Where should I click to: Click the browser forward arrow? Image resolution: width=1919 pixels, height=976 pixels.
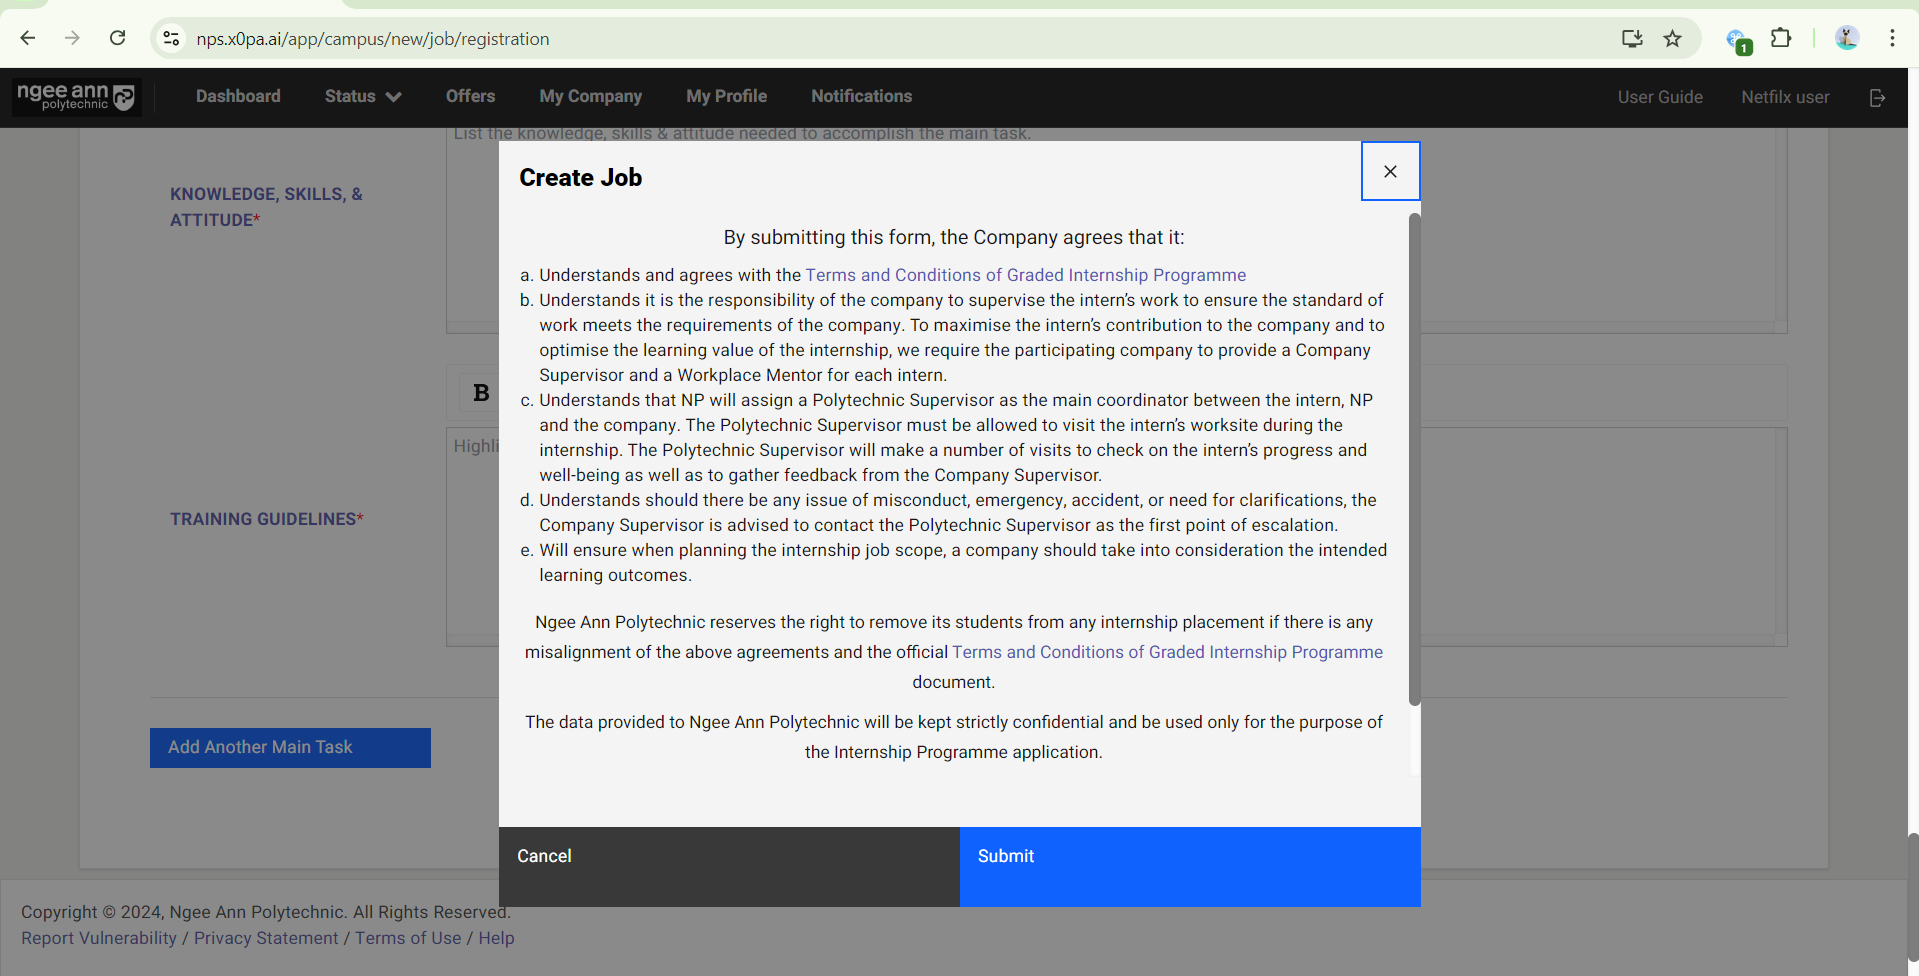coord(72,38)
